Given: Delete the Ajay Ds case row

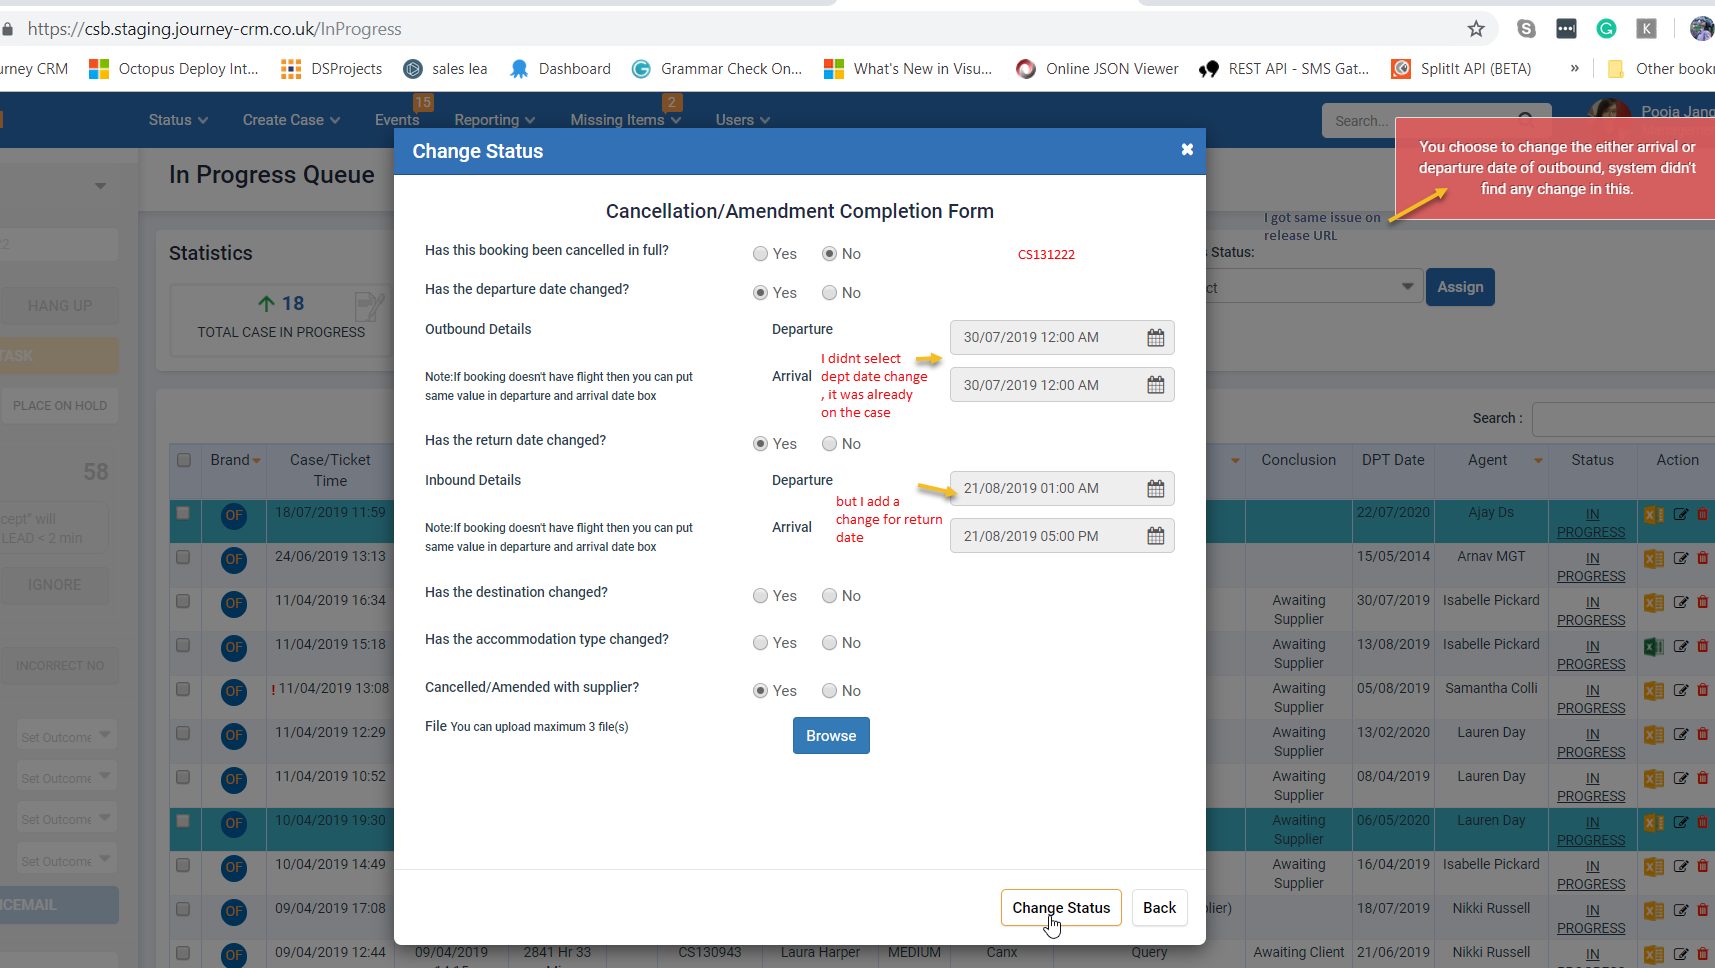Looking at the screenshot, I should coord(1703,514).
